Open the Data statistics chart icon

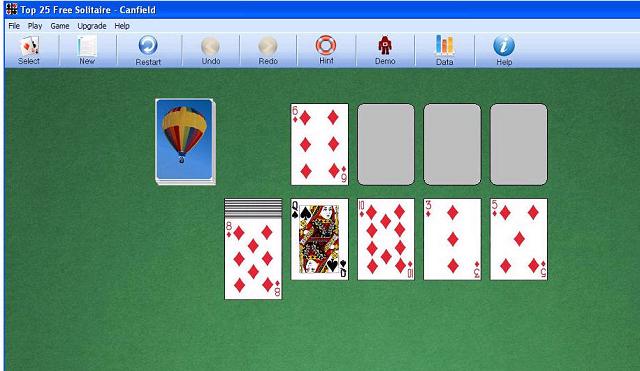(x=444, y=50)
